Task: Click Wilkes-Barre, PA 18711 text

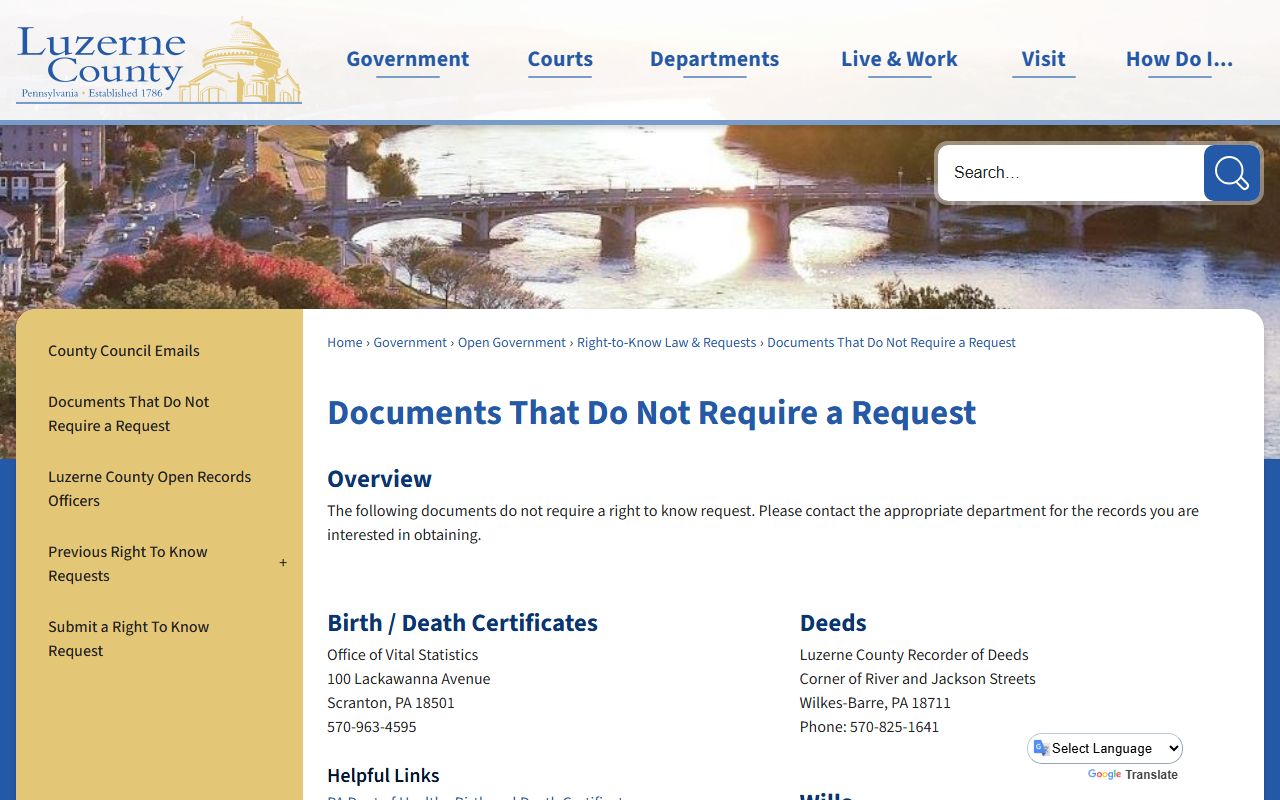Action: (875, 703)
